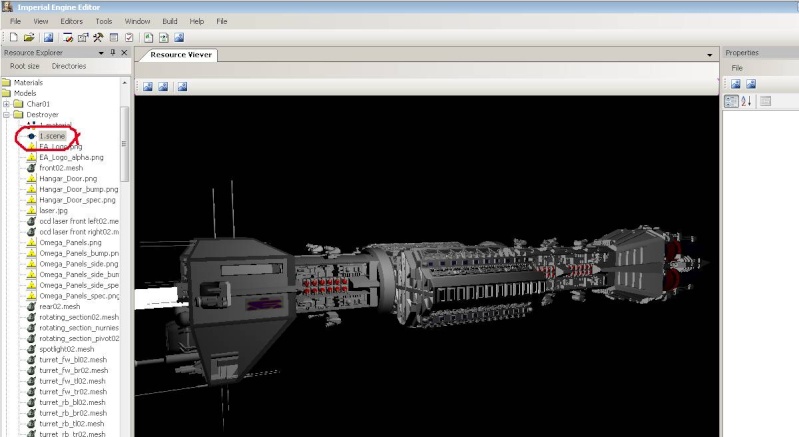Select turret_fw_bl02.mesh

73,360
